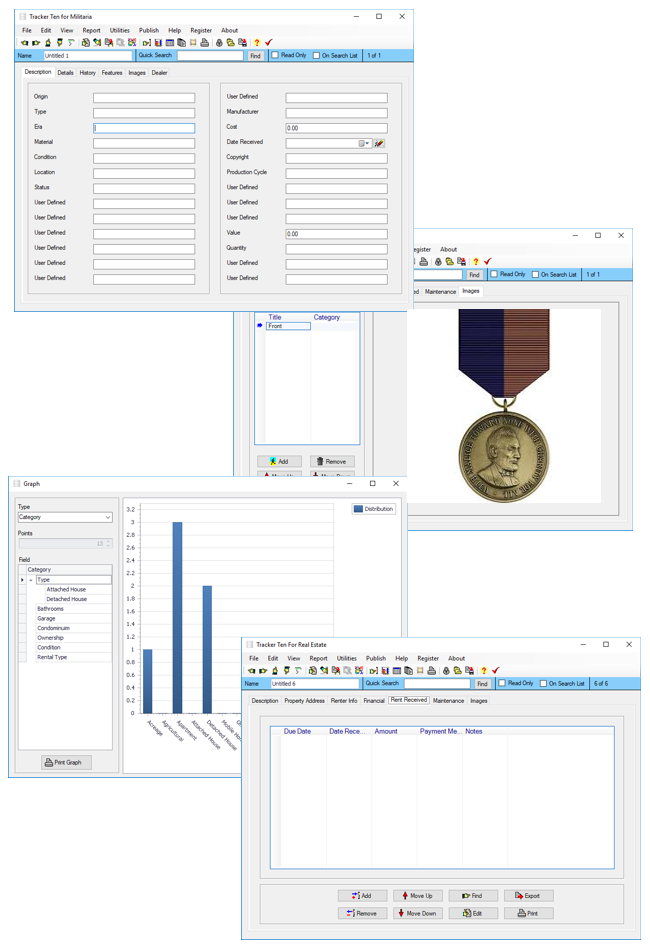Check On Search List in Militaria window
650x950 pixels.
317,56
